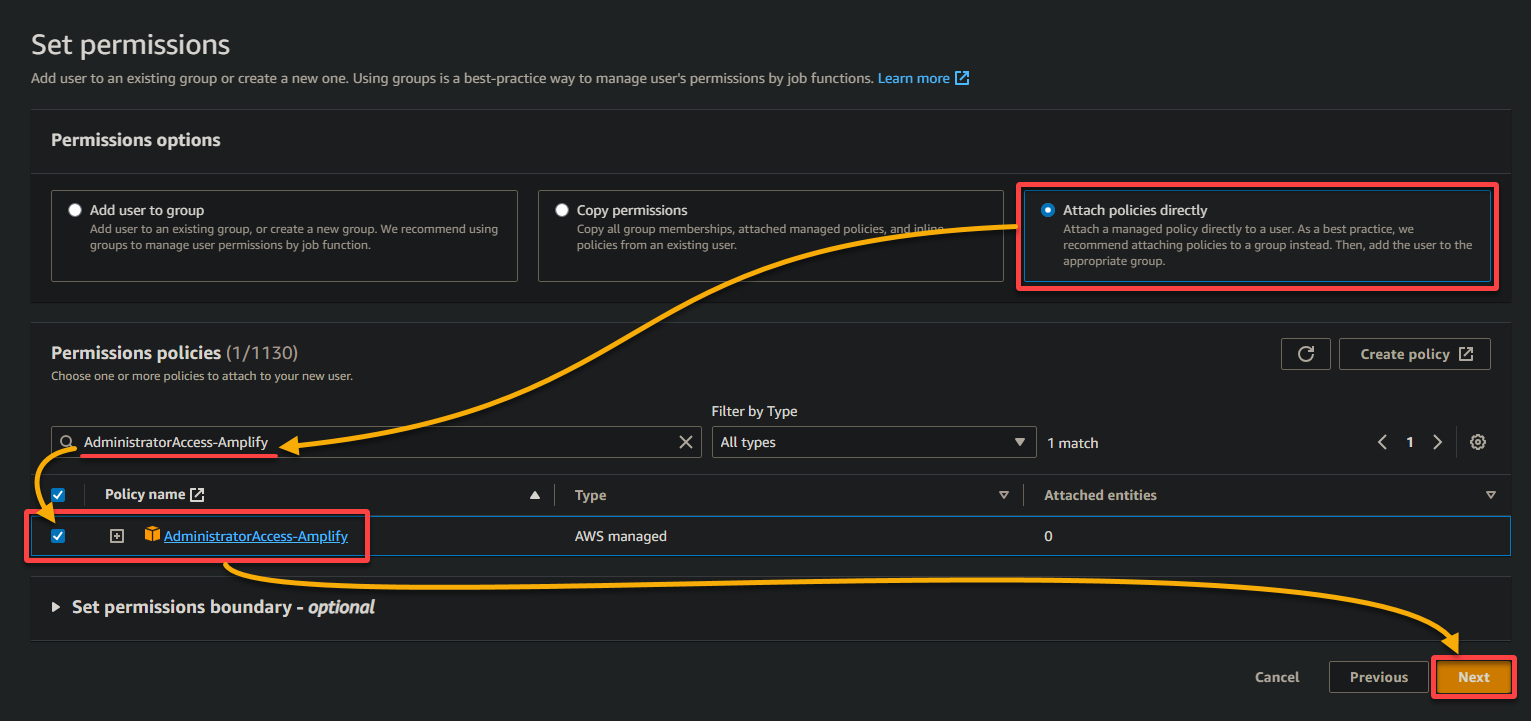Screen dimensions: 1531x721
Task: Click the refresh policies icon button
Action: coord(1305,354)
